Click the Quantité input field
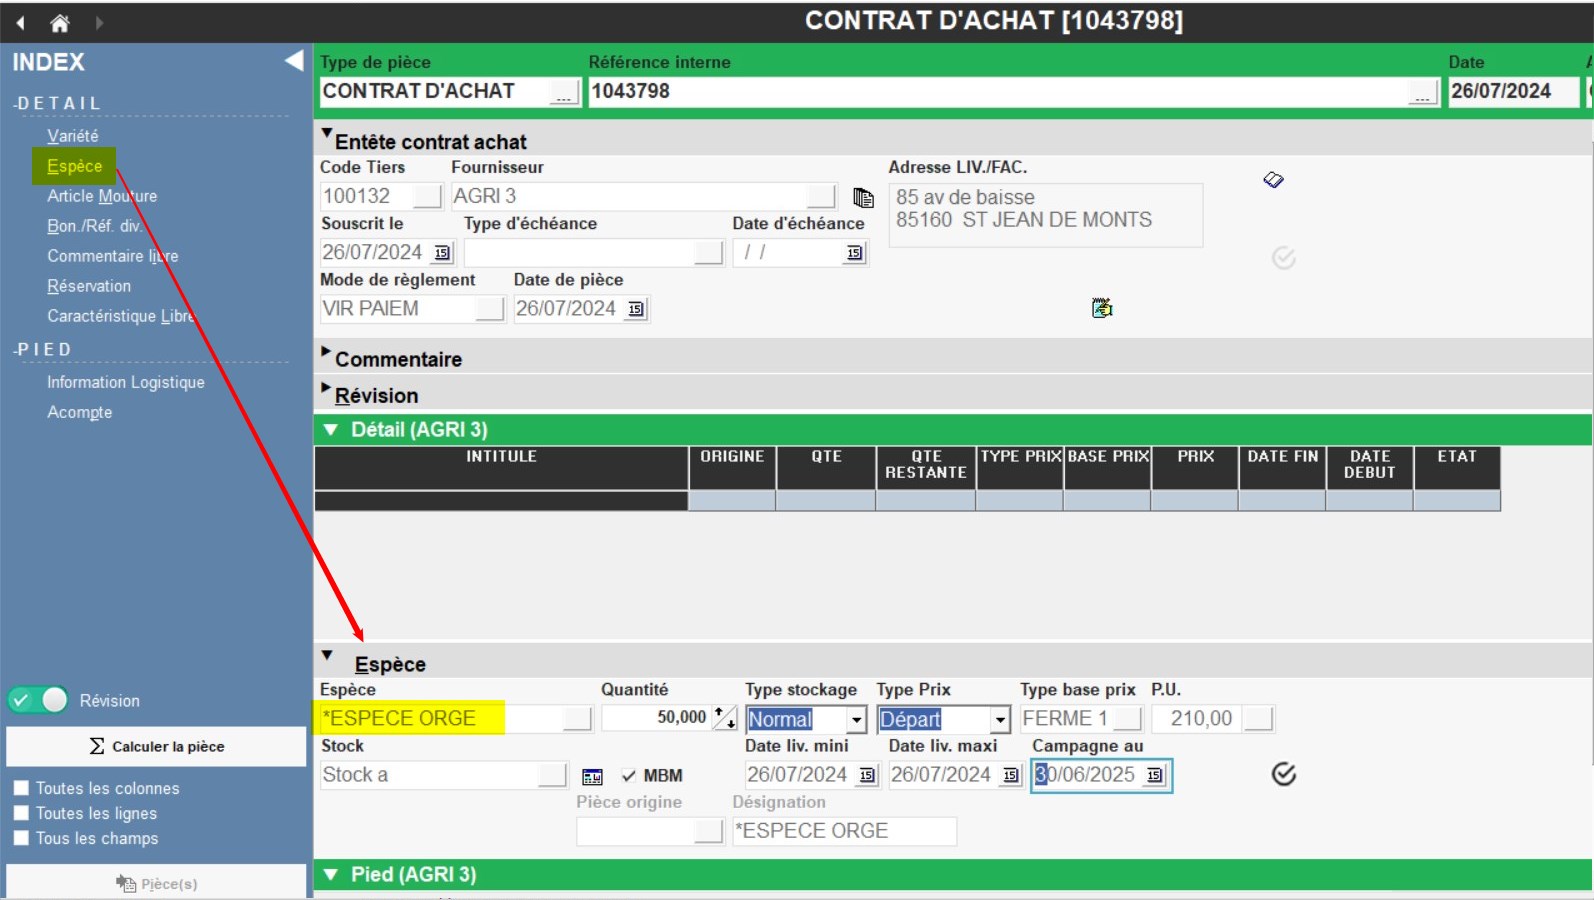The height and width of the screenshot is (900, 1594). pos(655,718)
